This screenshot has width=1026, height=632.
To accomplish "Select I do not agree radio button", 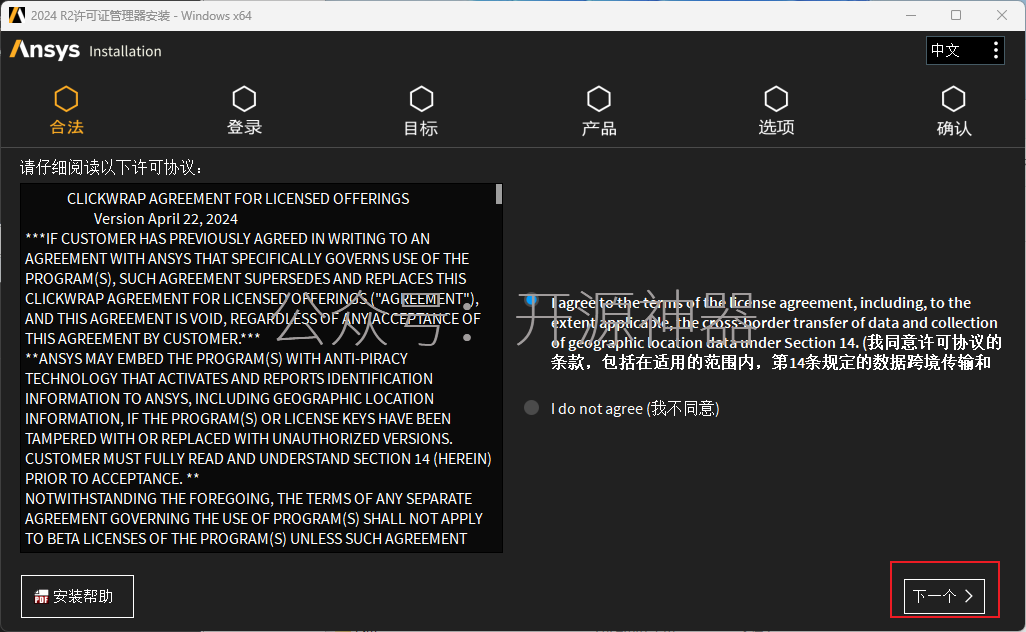I will coord(531,408).
